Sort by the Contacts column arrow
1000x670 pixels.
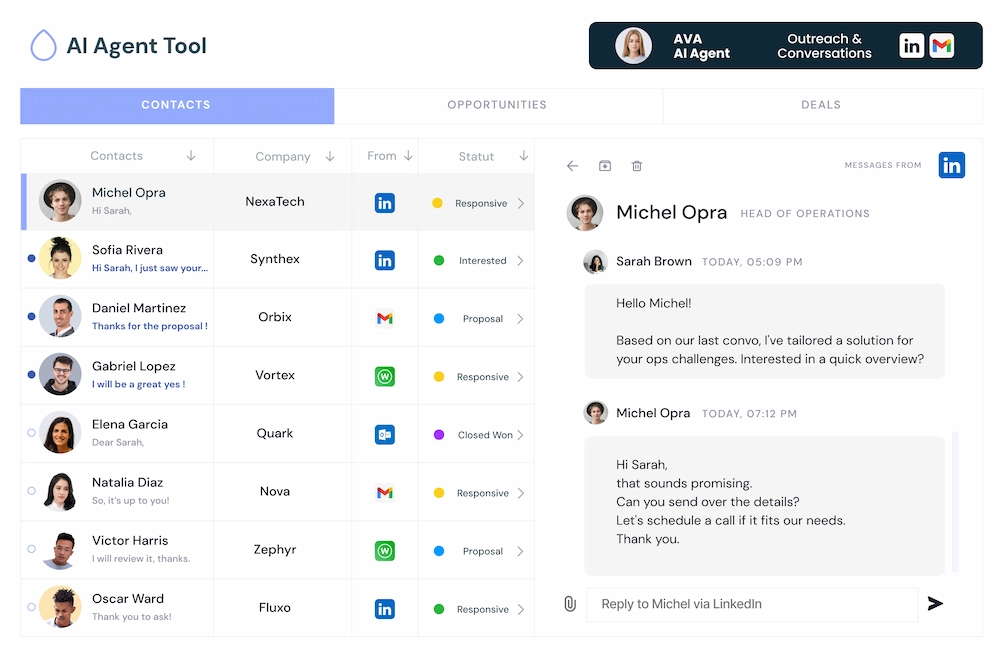tap(191, 156)
